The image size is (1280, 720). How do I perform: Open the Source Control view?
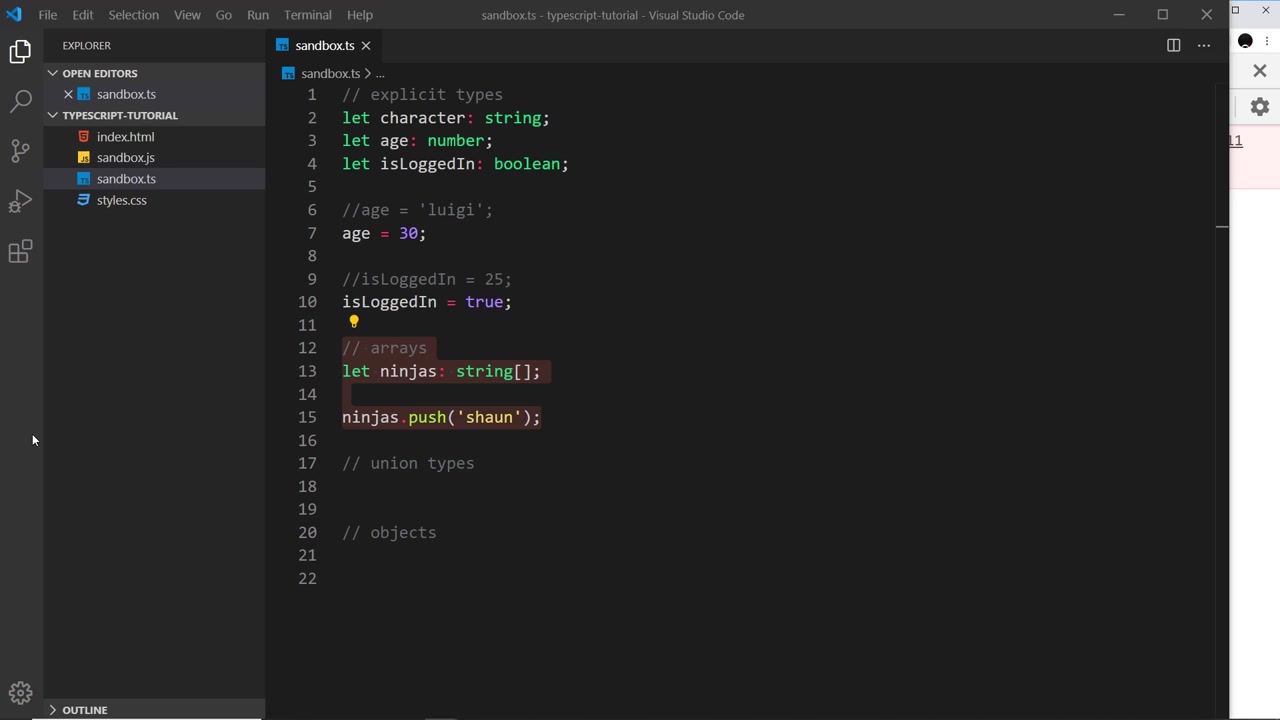[x=20, y=151]
